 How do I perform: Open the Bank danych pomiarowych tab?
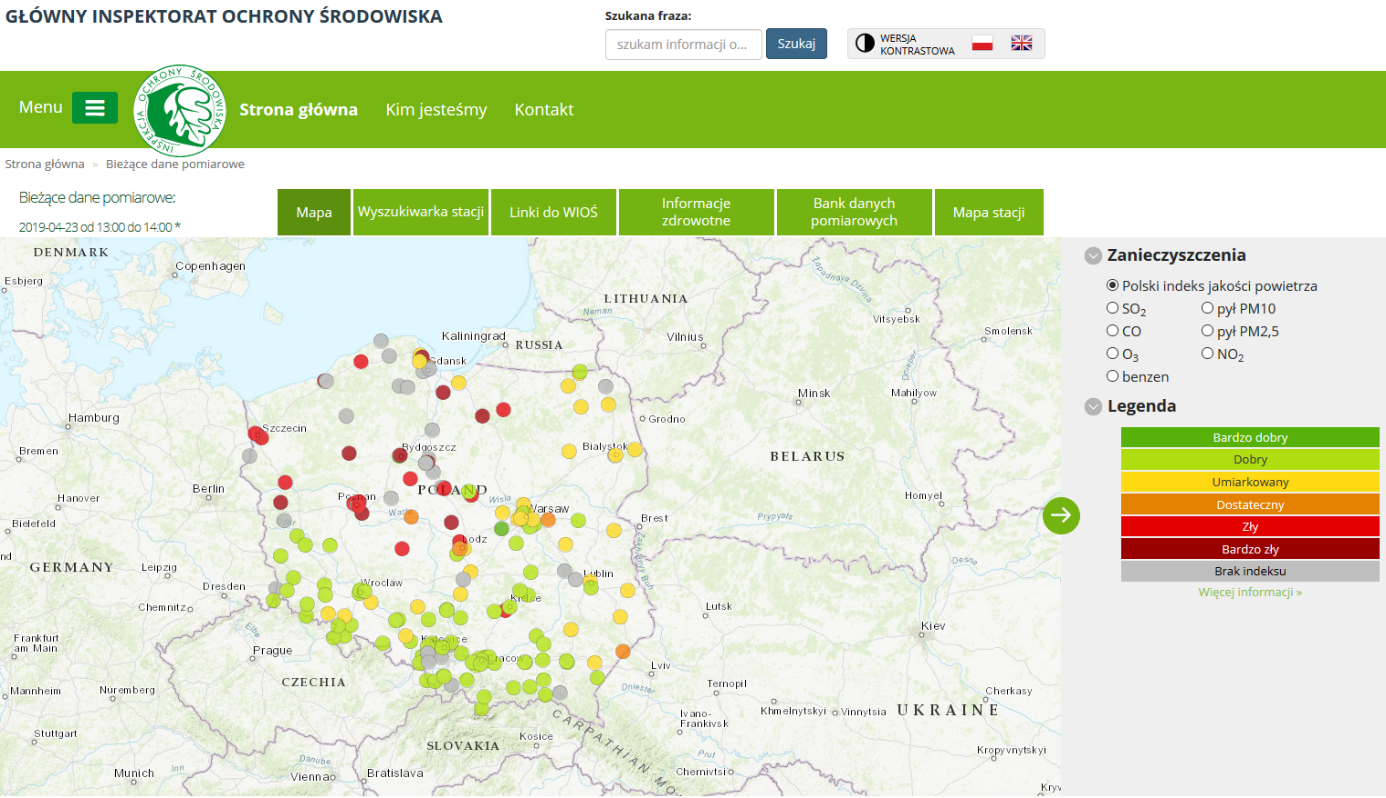tap(854, 212)
